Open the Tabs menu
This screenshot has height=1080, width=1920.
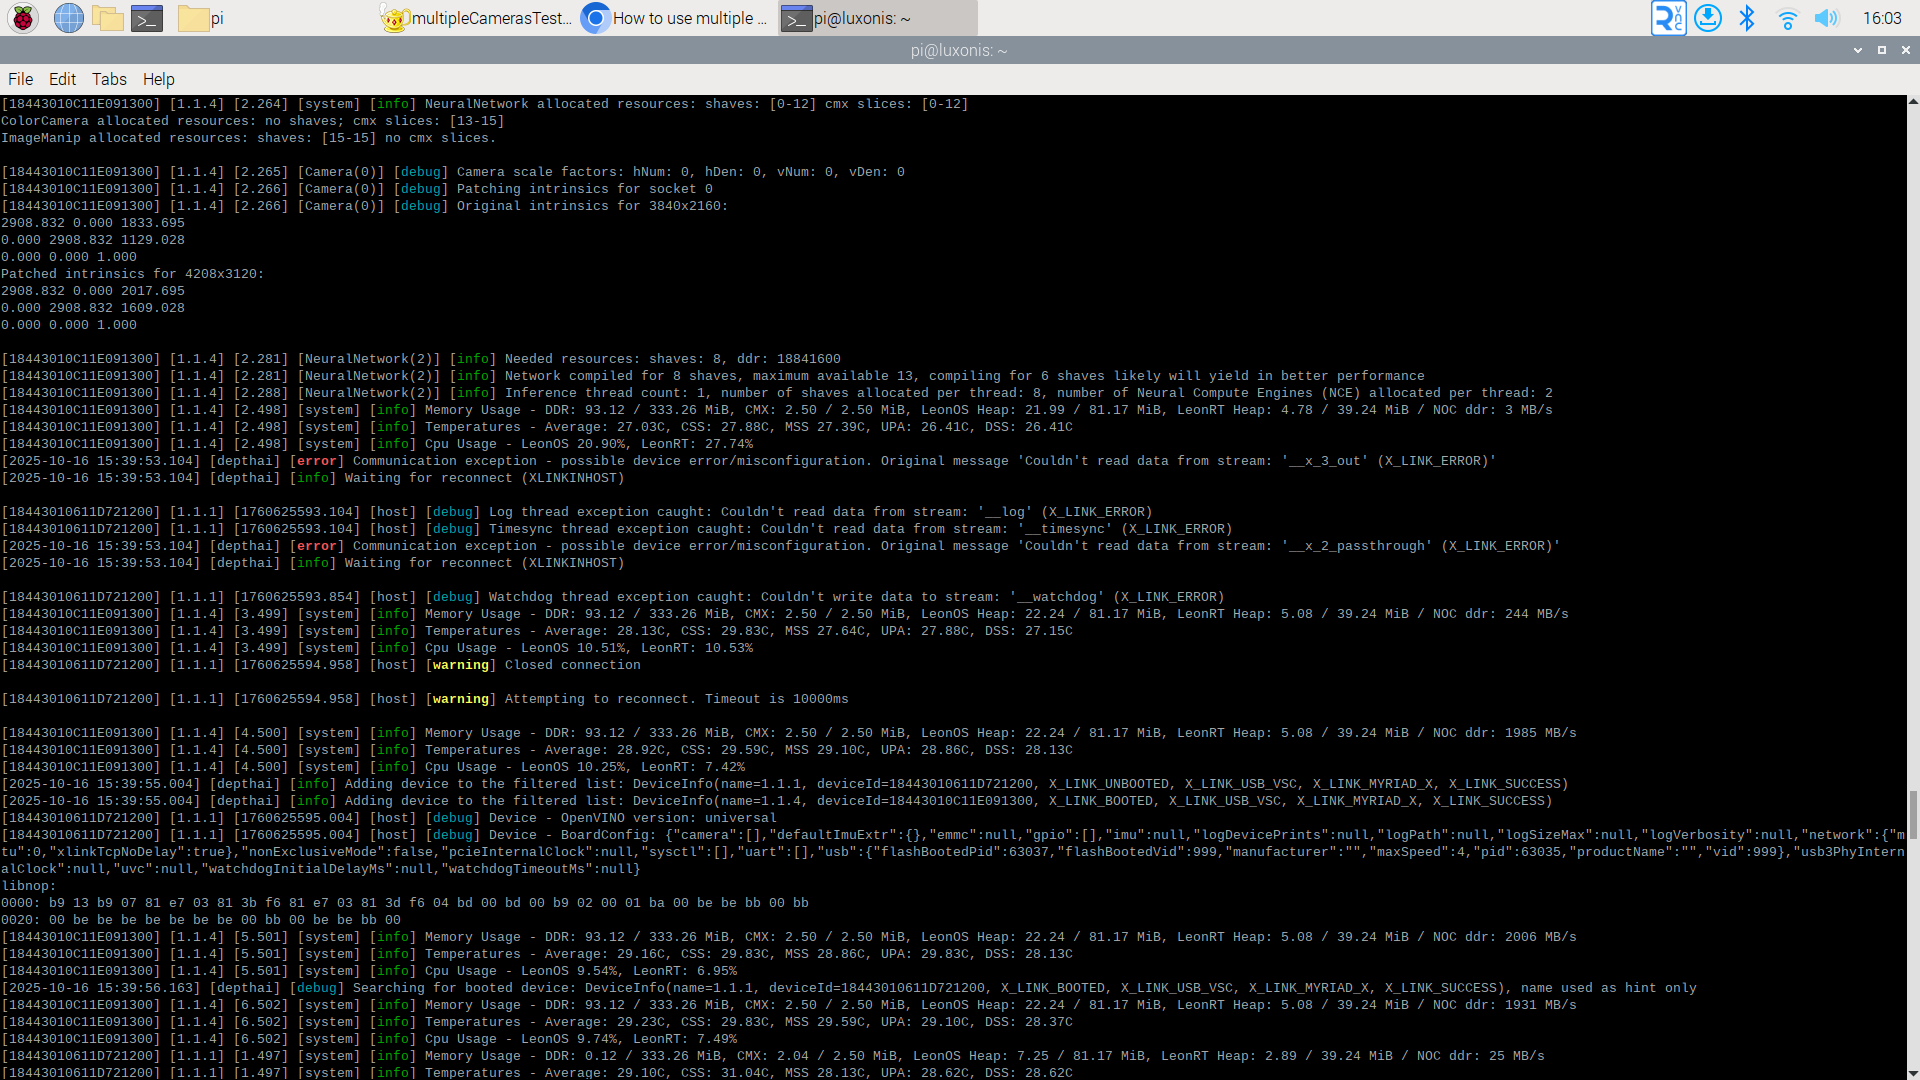click(109, 79)
